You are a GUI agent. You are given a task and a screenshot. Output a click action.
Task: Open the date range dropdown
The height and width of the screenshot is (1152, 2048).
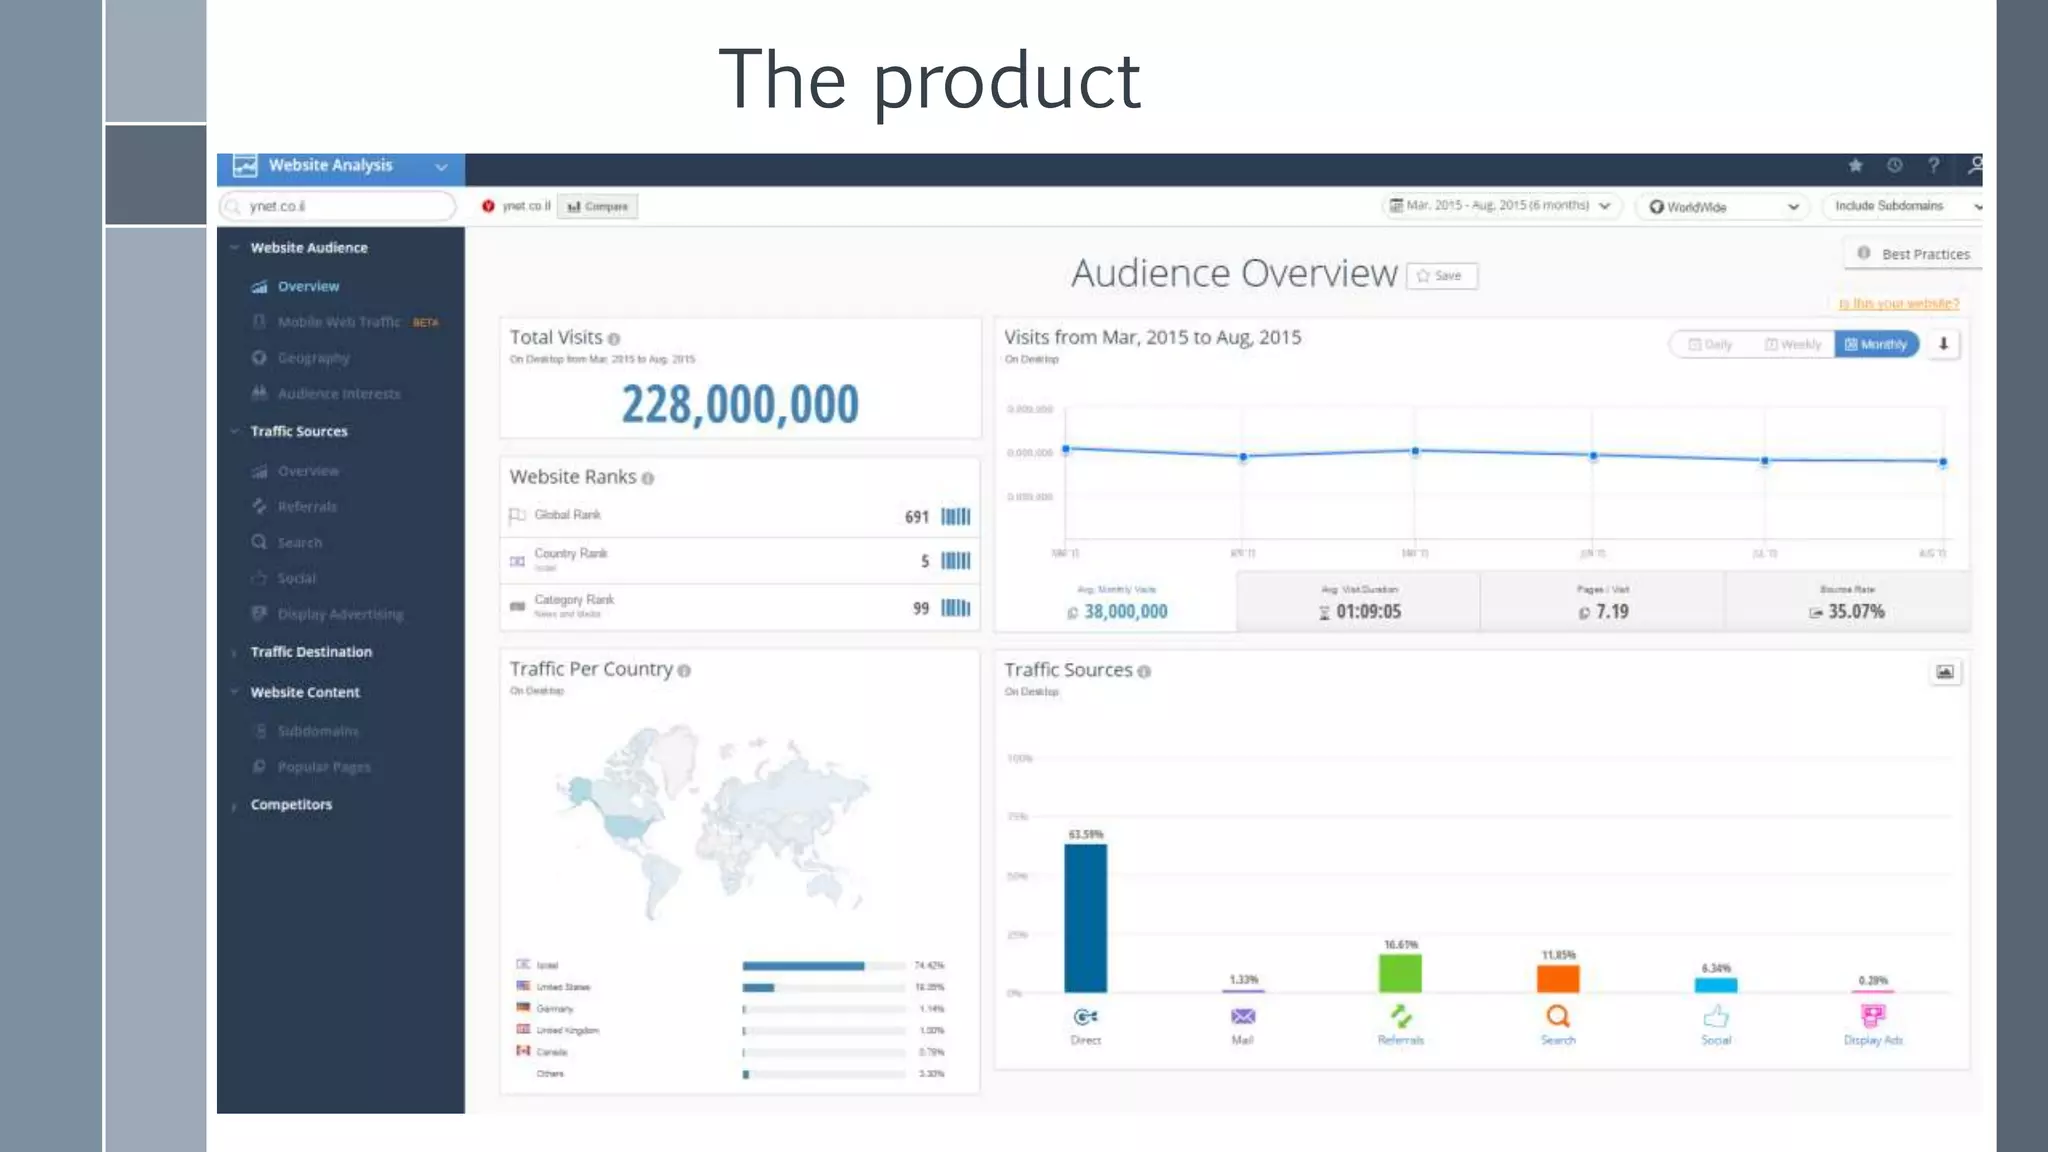(1500, 206)
